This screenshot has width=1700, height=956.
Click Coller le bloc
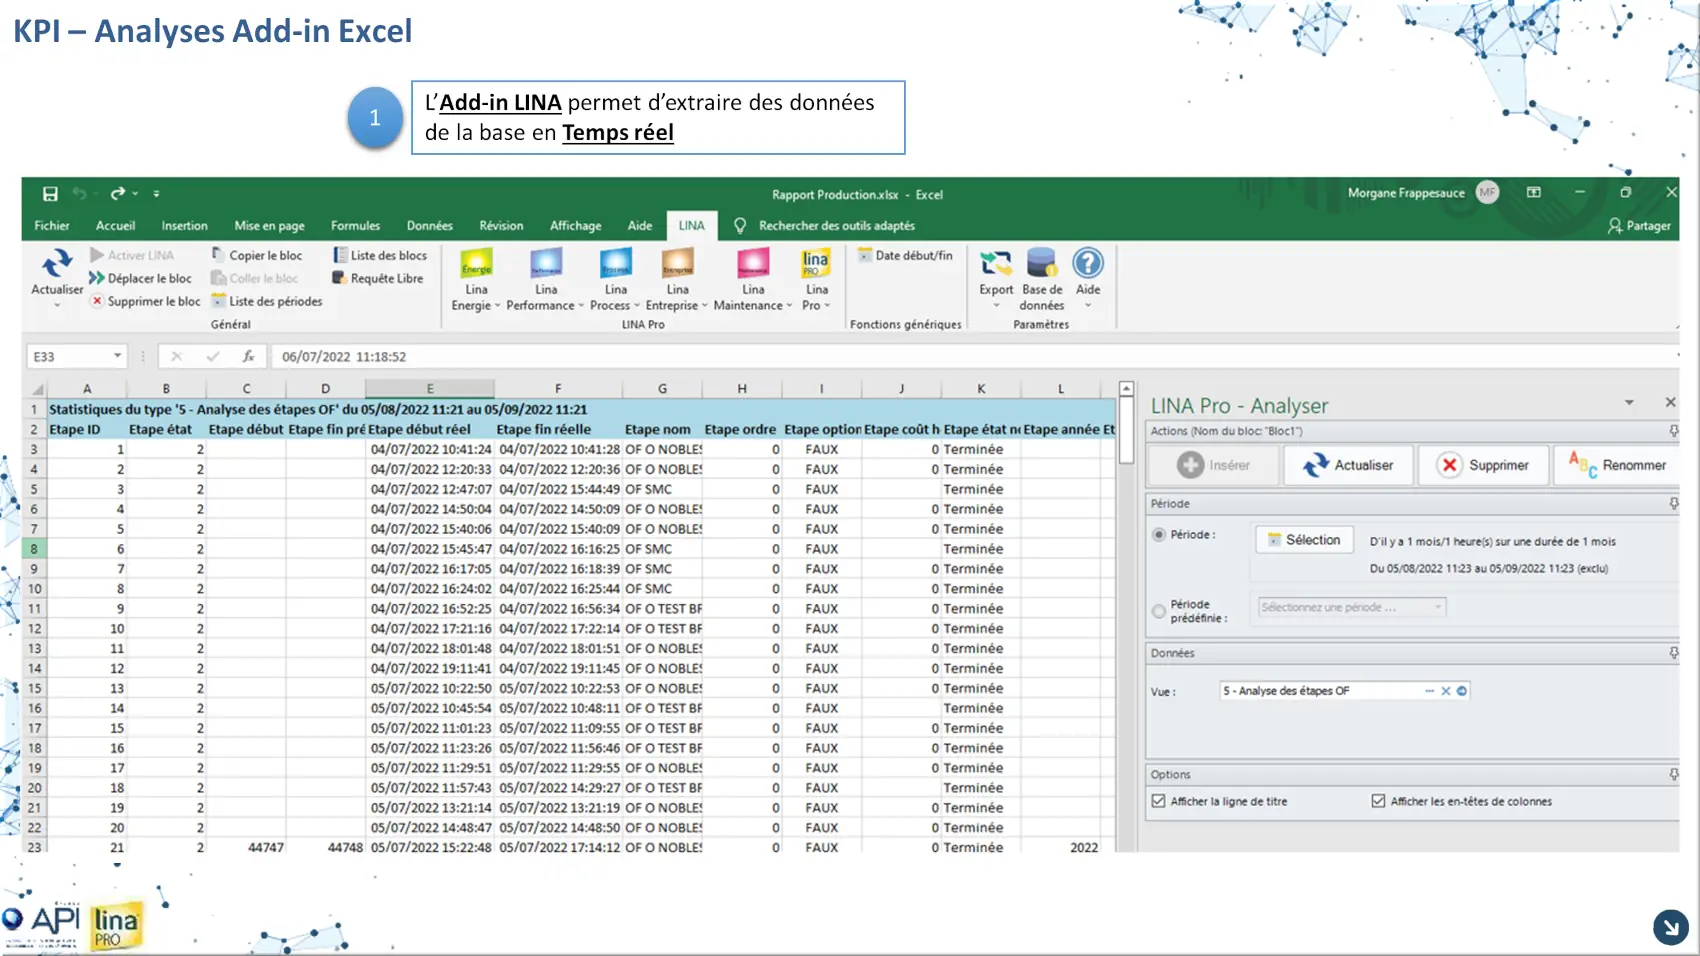(255, 278)
